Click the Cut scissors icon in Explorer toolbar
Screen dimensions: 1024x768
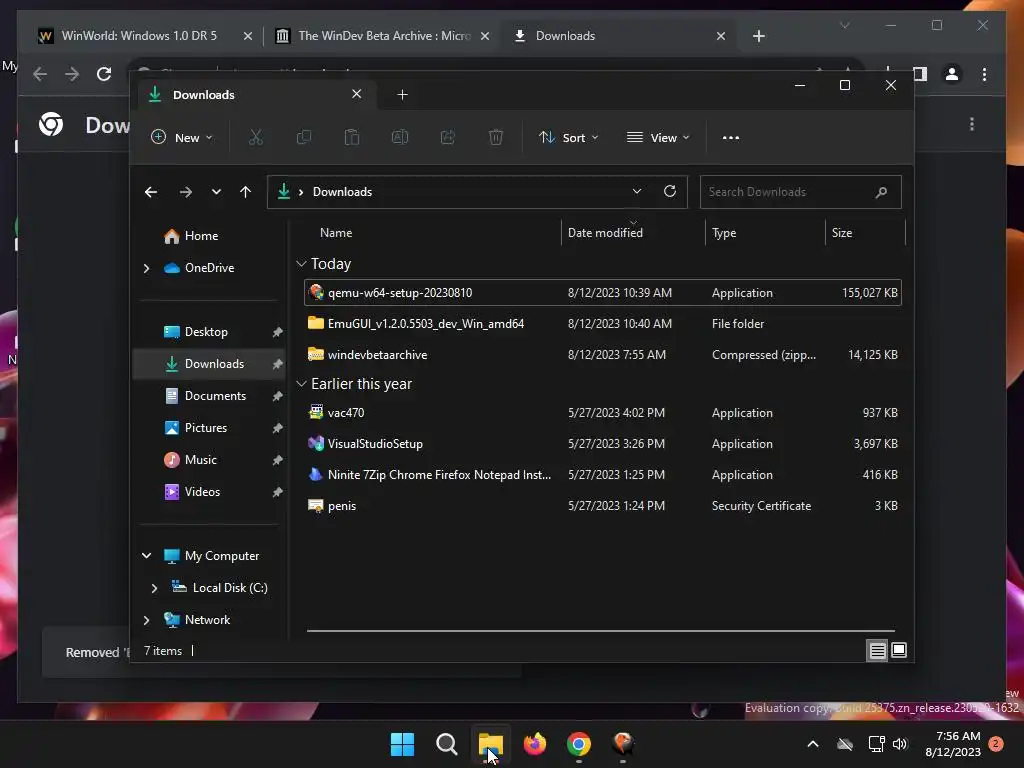255,137
